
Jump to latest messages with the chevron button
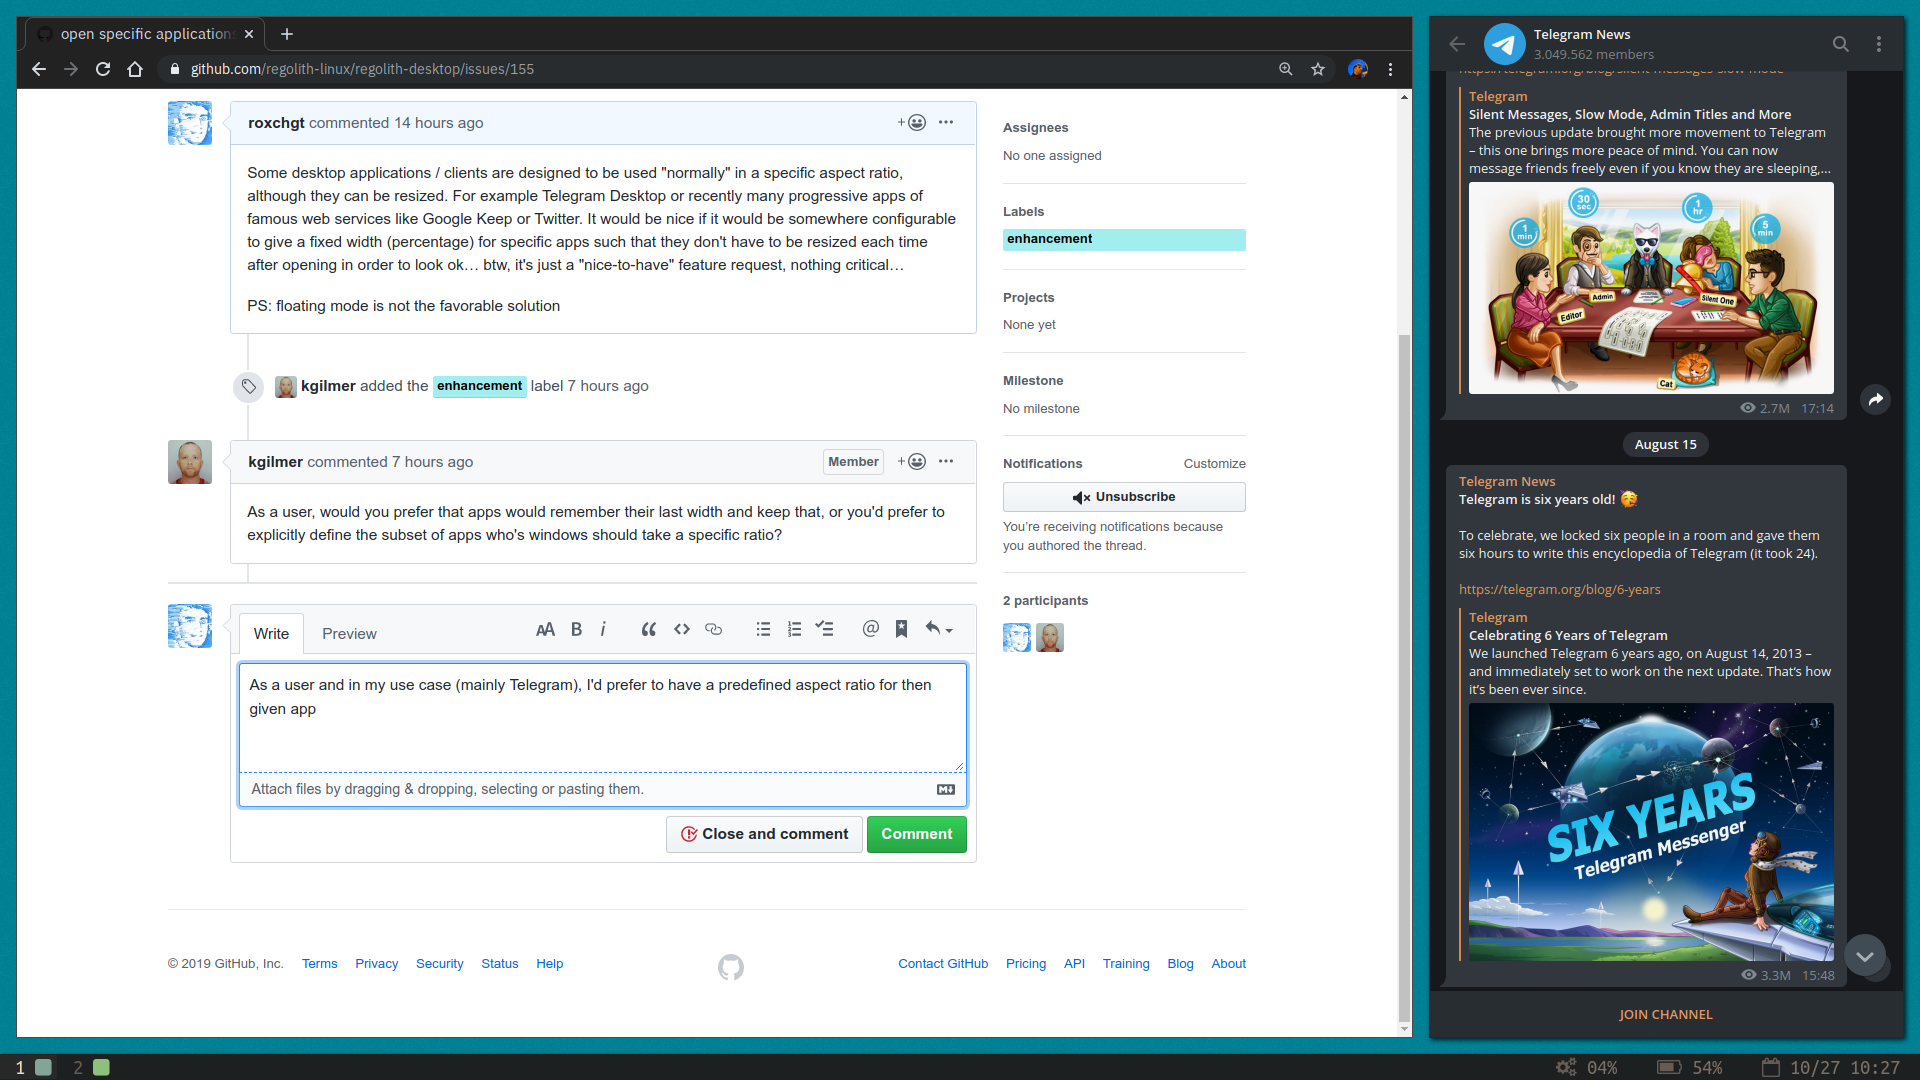(1864, 957)
